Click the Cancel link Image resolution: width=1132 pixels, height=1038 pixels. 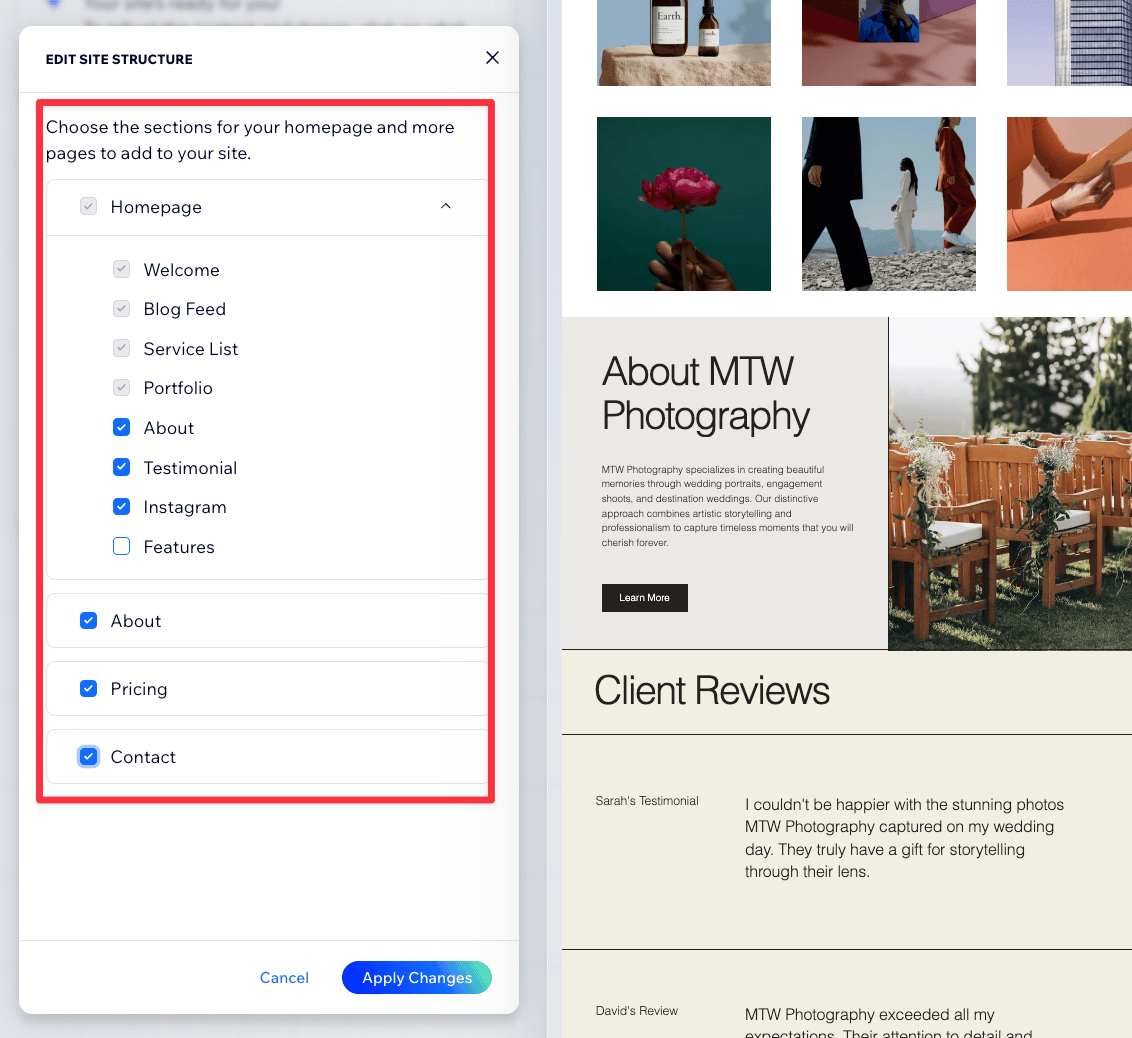pyautogui.click(x=284, y=978)
